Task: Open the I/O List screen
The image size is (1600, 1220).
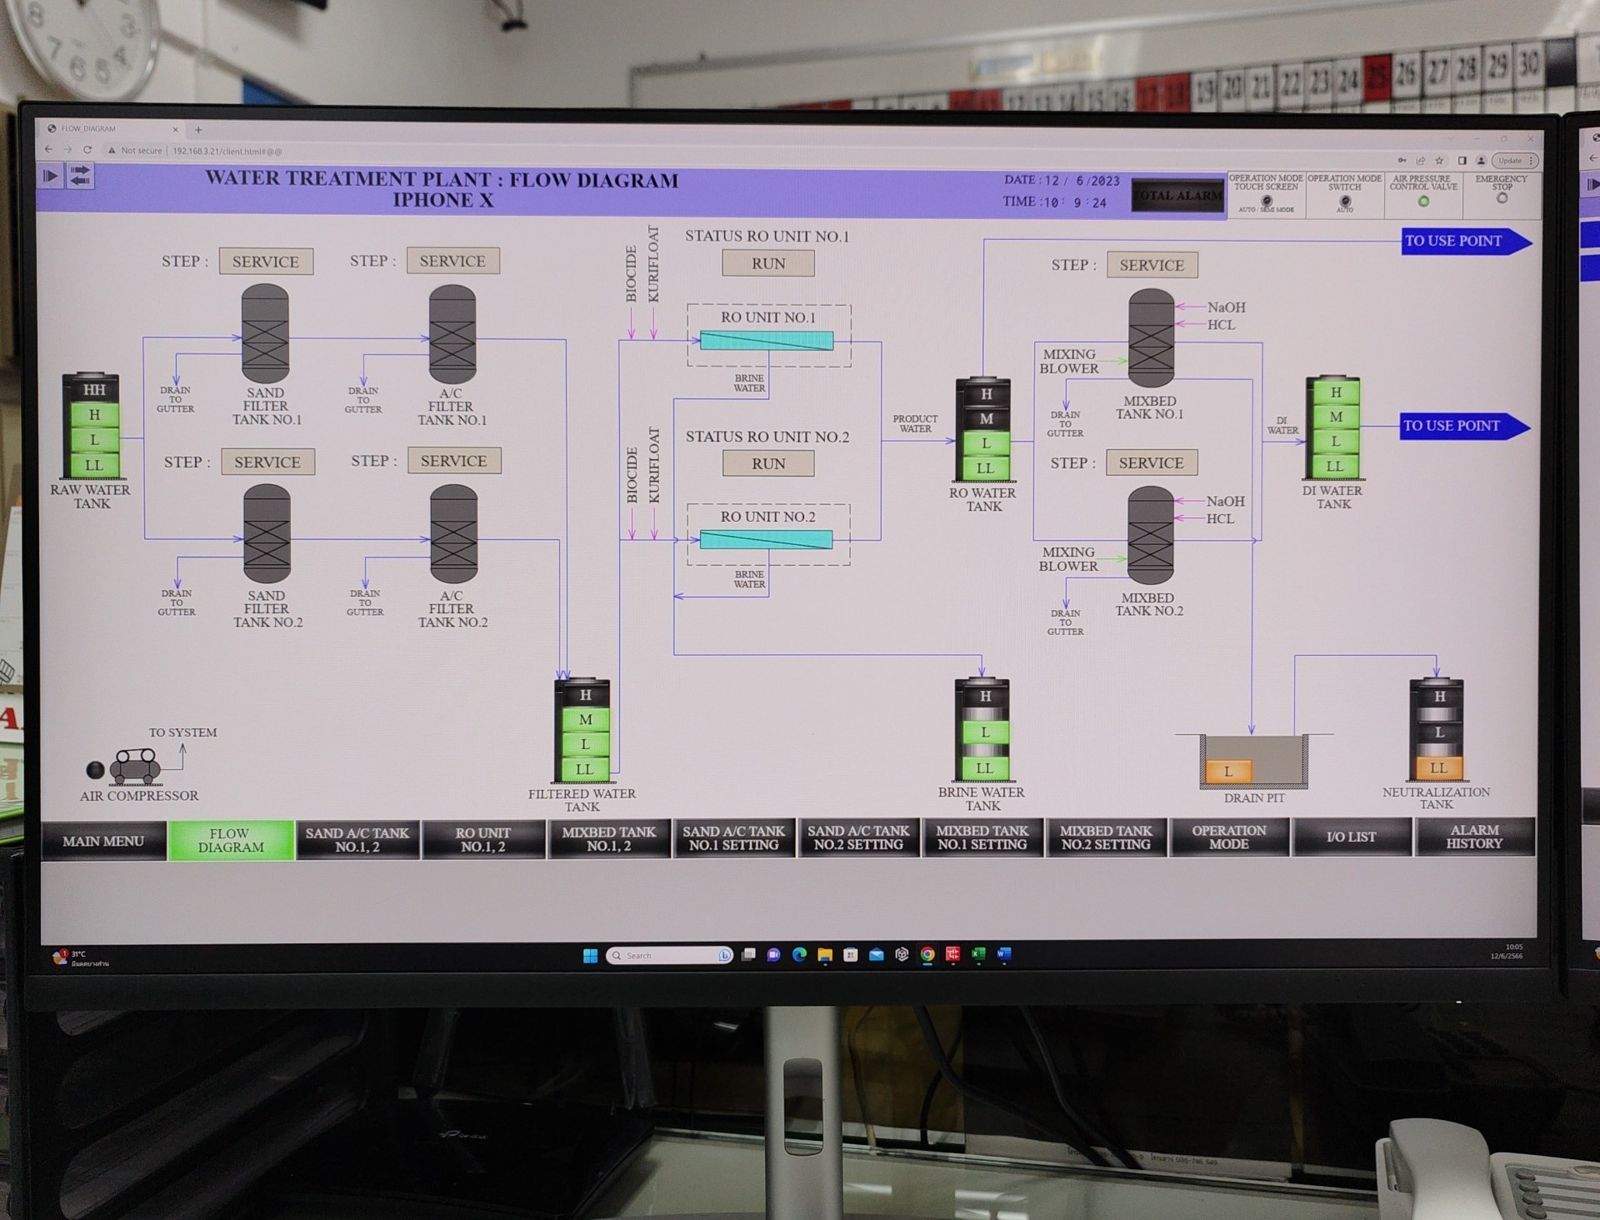Action: [1351, 837]
